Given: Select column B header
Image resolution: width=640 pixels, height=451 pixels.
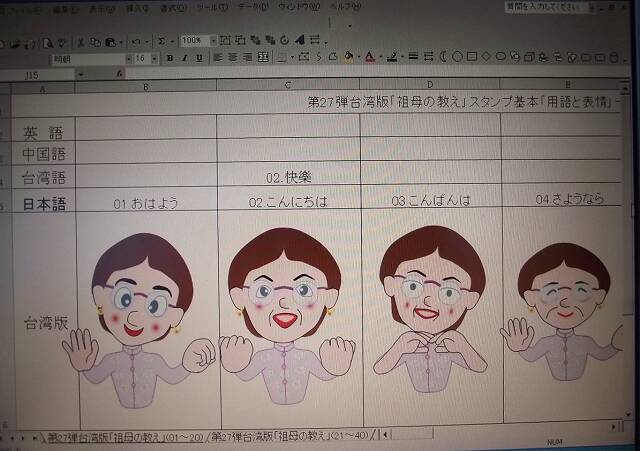Looking at the screenshot, I should click(x=146, y=86).
